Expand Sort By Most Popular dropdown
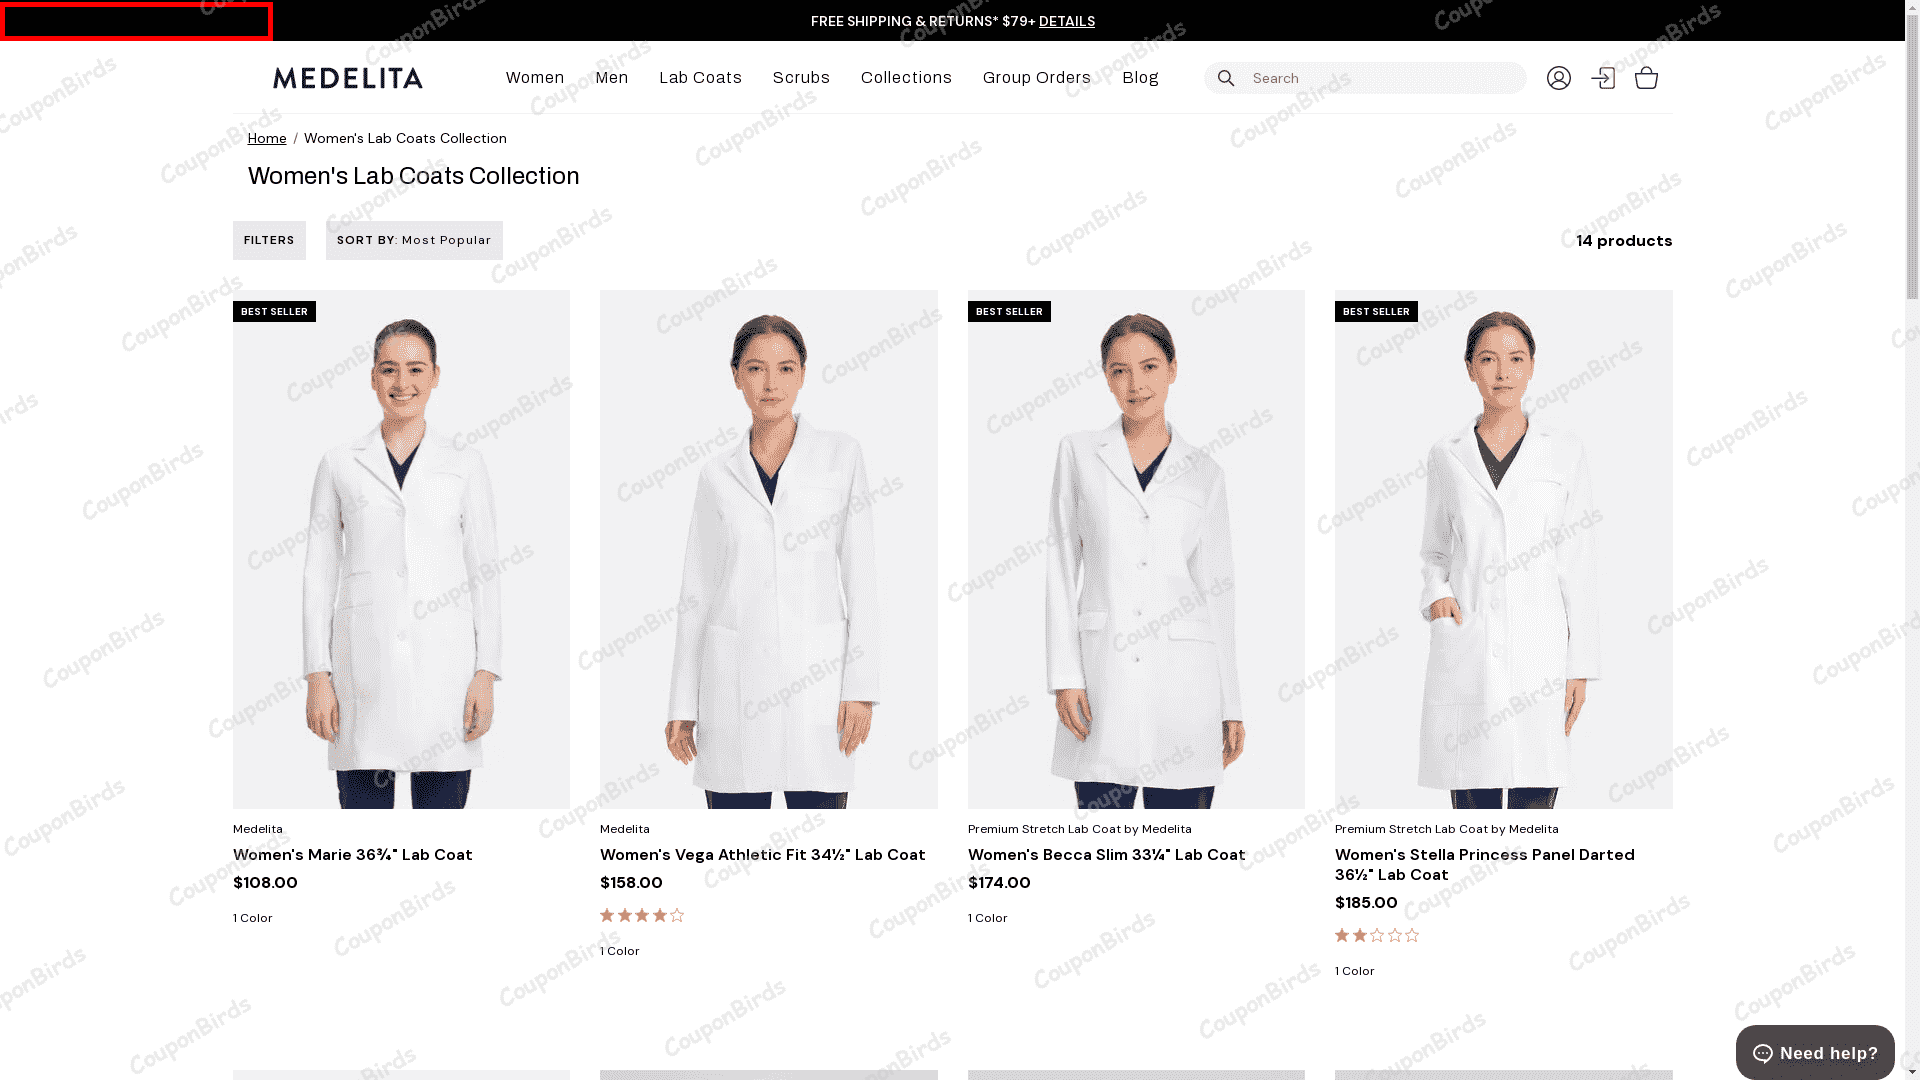This screenshot has height=1080, width=1920. pos(414,240)
